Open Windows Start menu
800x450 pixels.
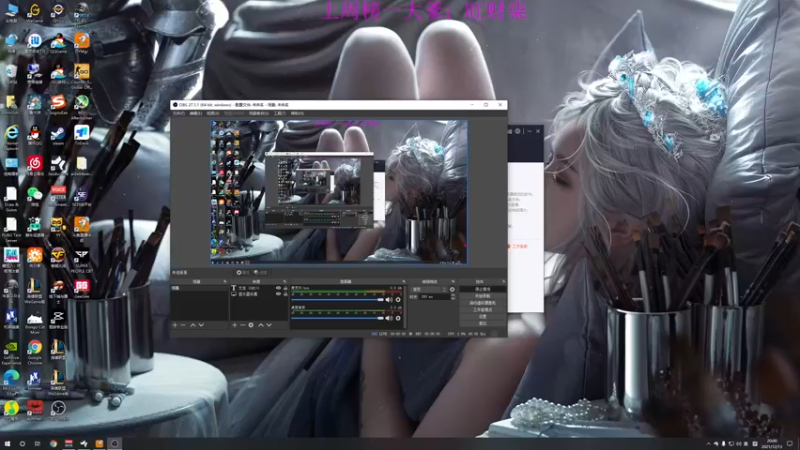click(x=7, y=444)
